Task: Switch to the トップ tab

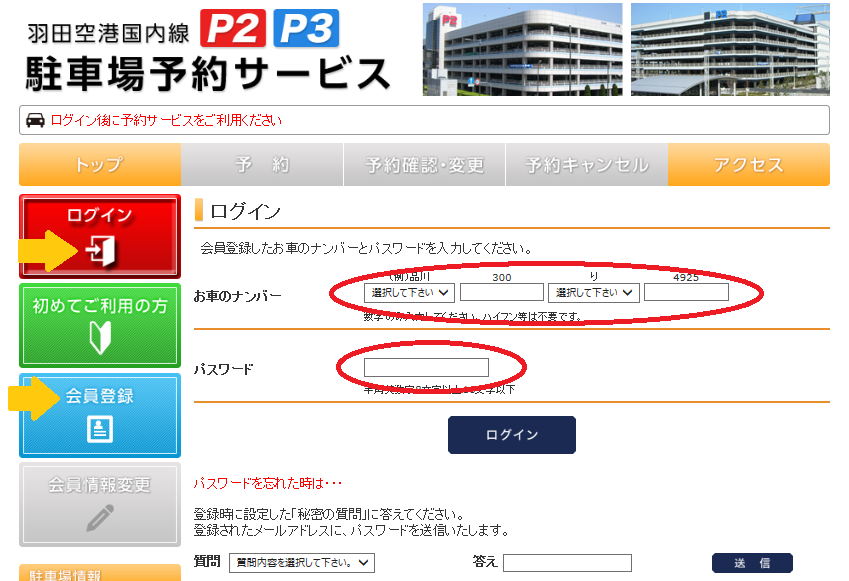Action: click(100, 165)
